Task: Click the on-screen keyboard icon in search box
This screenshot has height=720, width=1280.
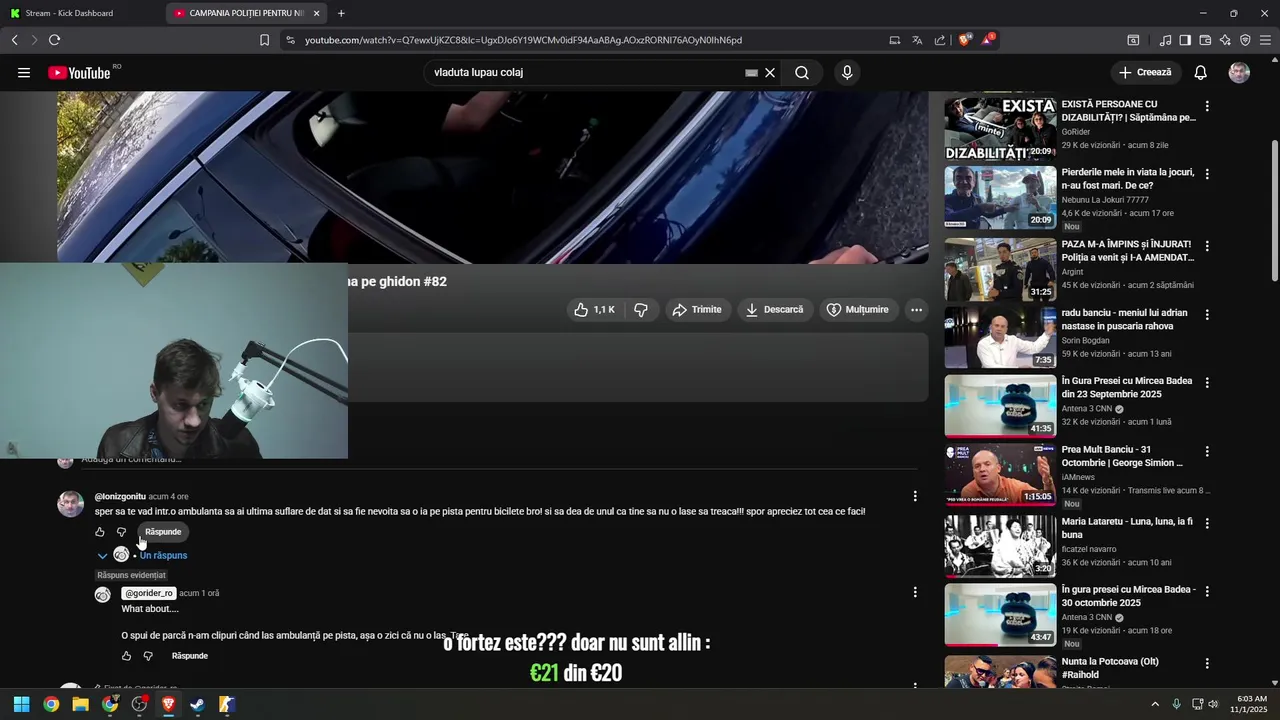Action: [752, 72]
